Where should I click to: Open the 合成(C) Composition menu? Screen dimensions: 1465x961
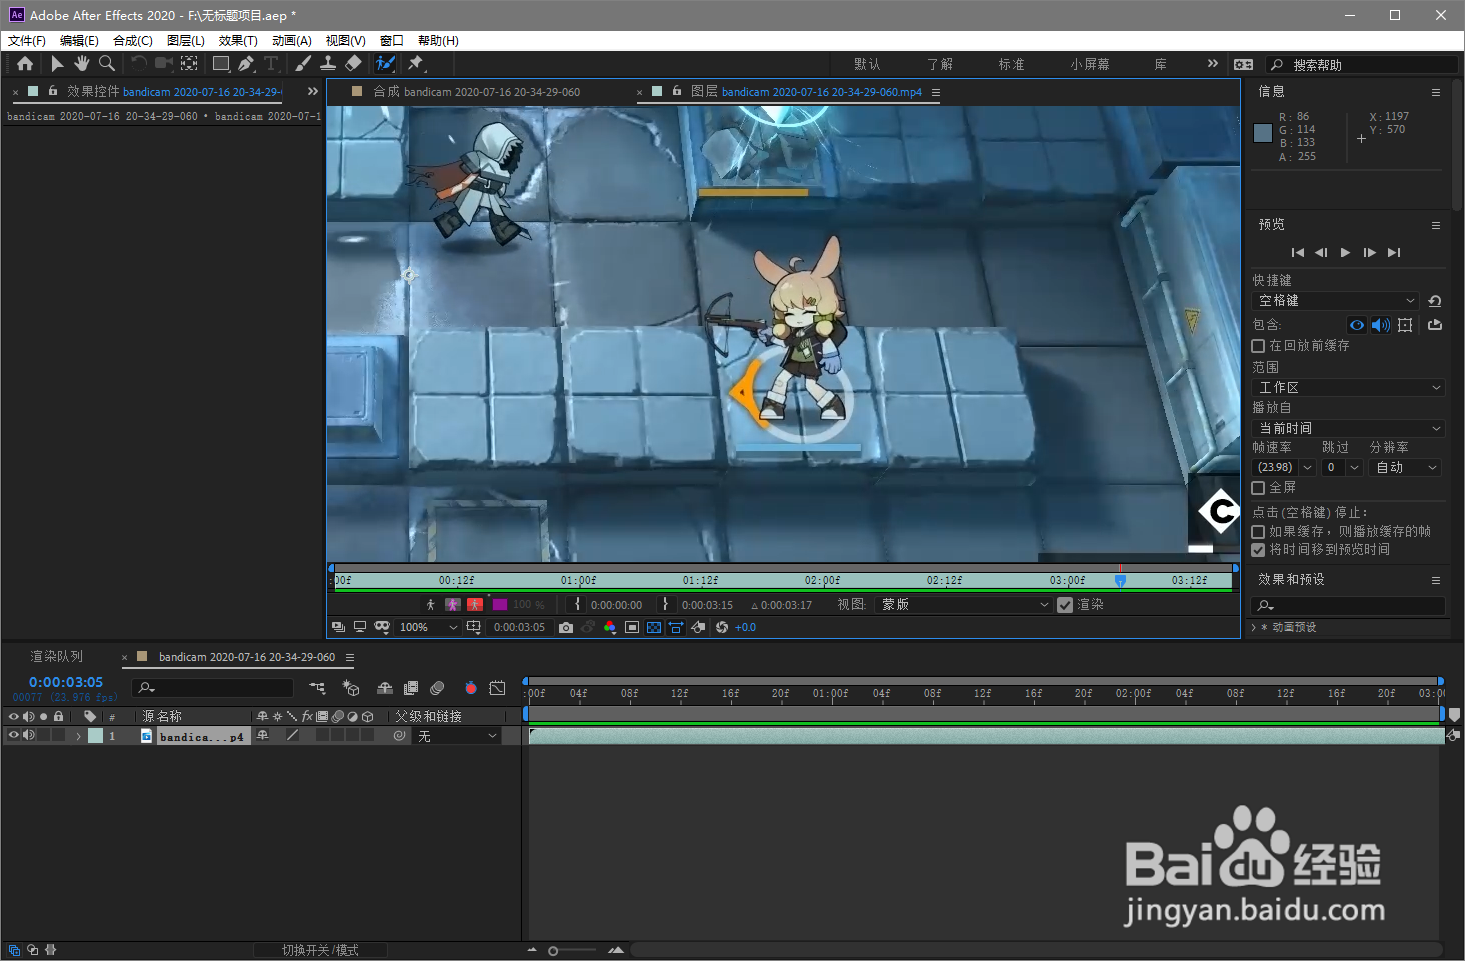133,41
